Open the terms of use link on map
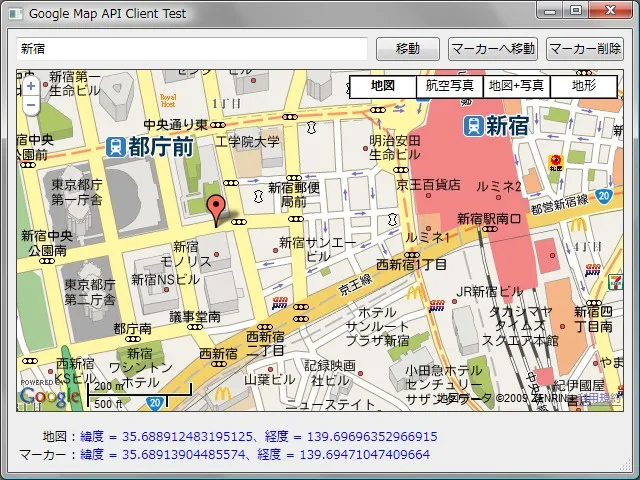Screen dimensions: 640x480 (602, 398)
